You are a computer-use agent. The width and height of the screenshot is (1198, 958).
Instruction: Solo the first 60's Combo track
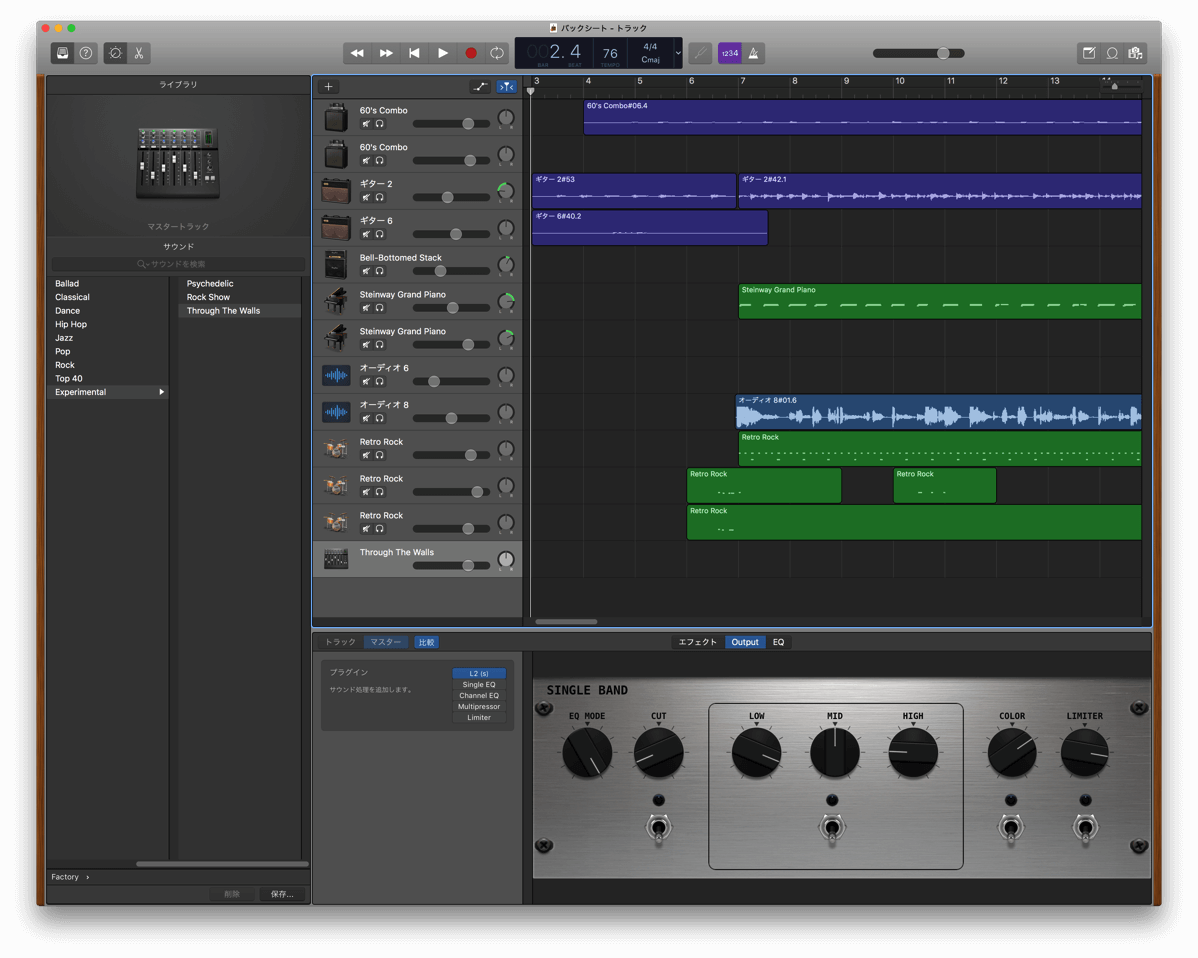(x=380, y=124)
